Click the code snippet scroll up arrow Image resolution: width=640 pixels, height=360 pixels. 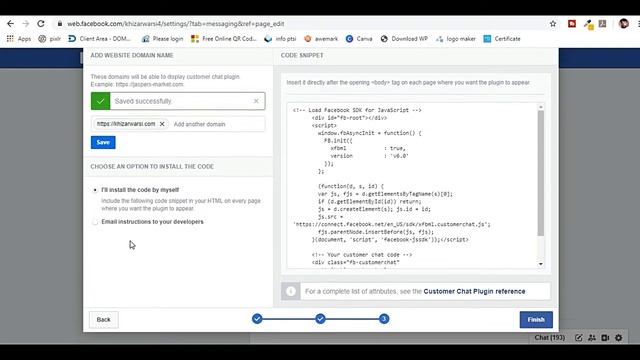pos(541,107)
